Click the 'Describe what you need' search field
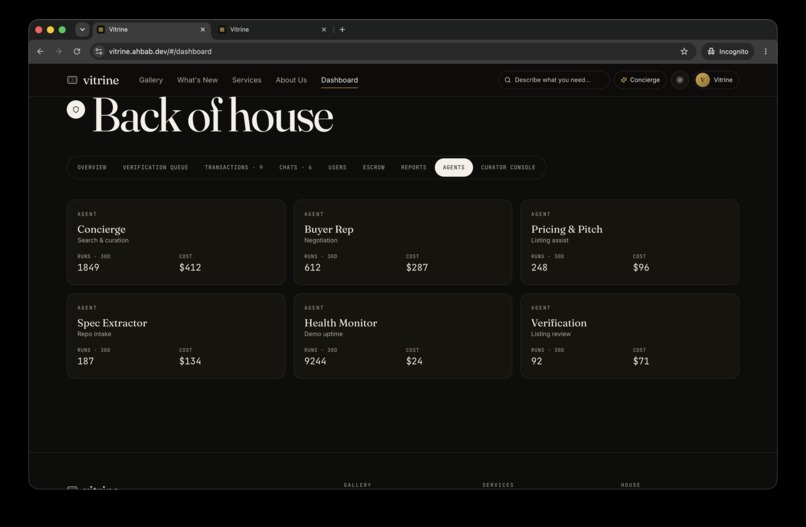This screenshot has height=527, width=806. [x=553, y=80]
